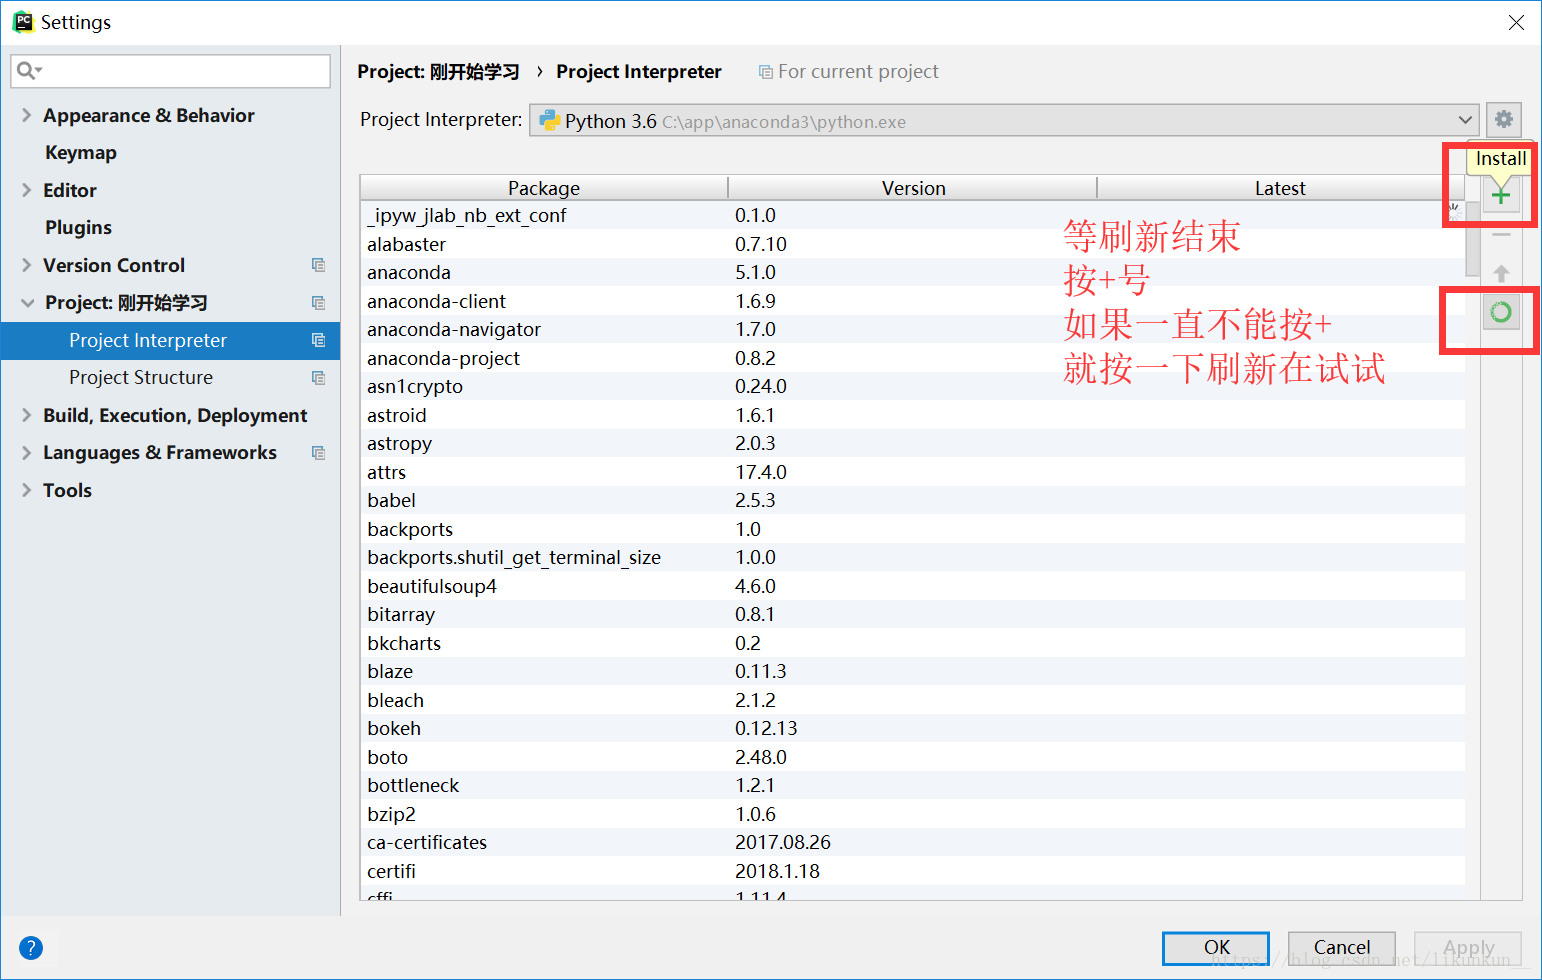
Task: Click the green circular refresh icon
Action: [1500, 312]
